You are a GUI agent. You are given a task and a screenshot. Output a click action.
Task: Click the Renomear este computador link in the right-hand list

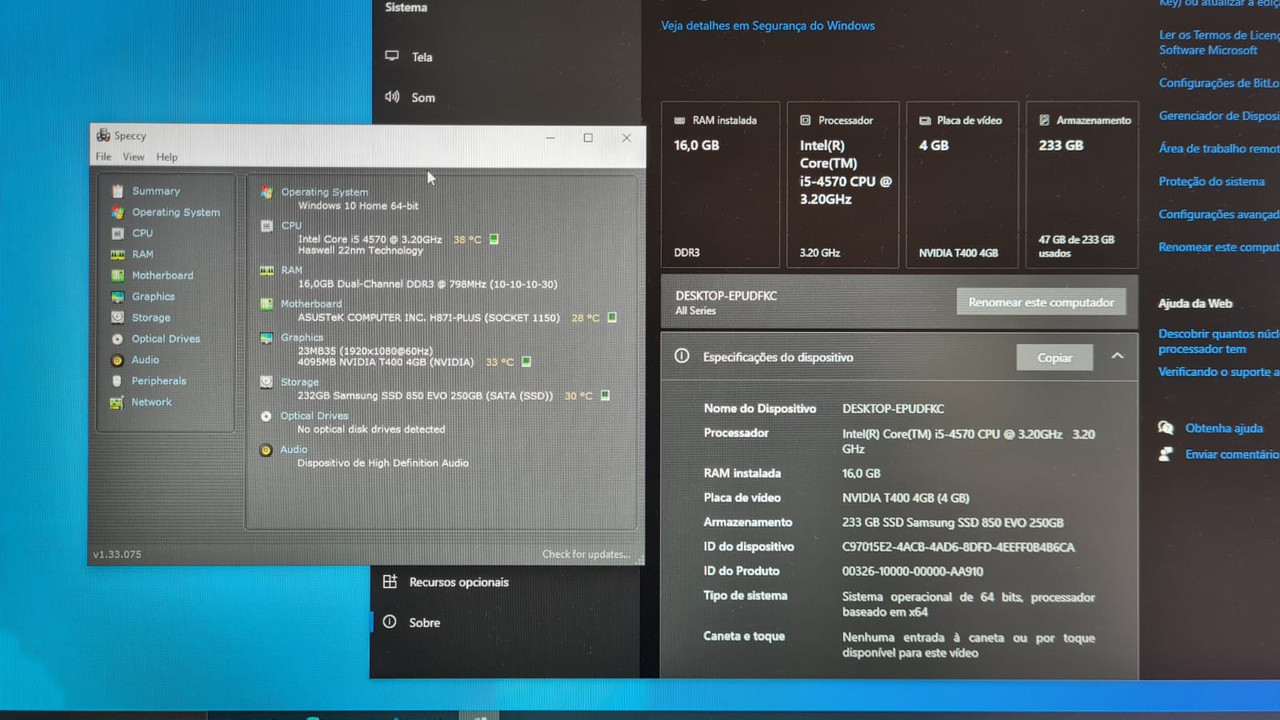click(1219, 247)
